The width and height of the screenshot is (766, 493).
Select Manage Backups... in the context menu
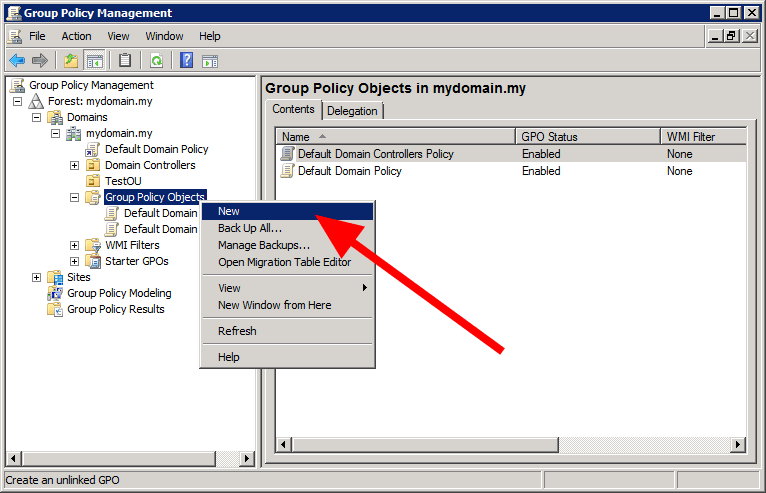coord(264,245)
